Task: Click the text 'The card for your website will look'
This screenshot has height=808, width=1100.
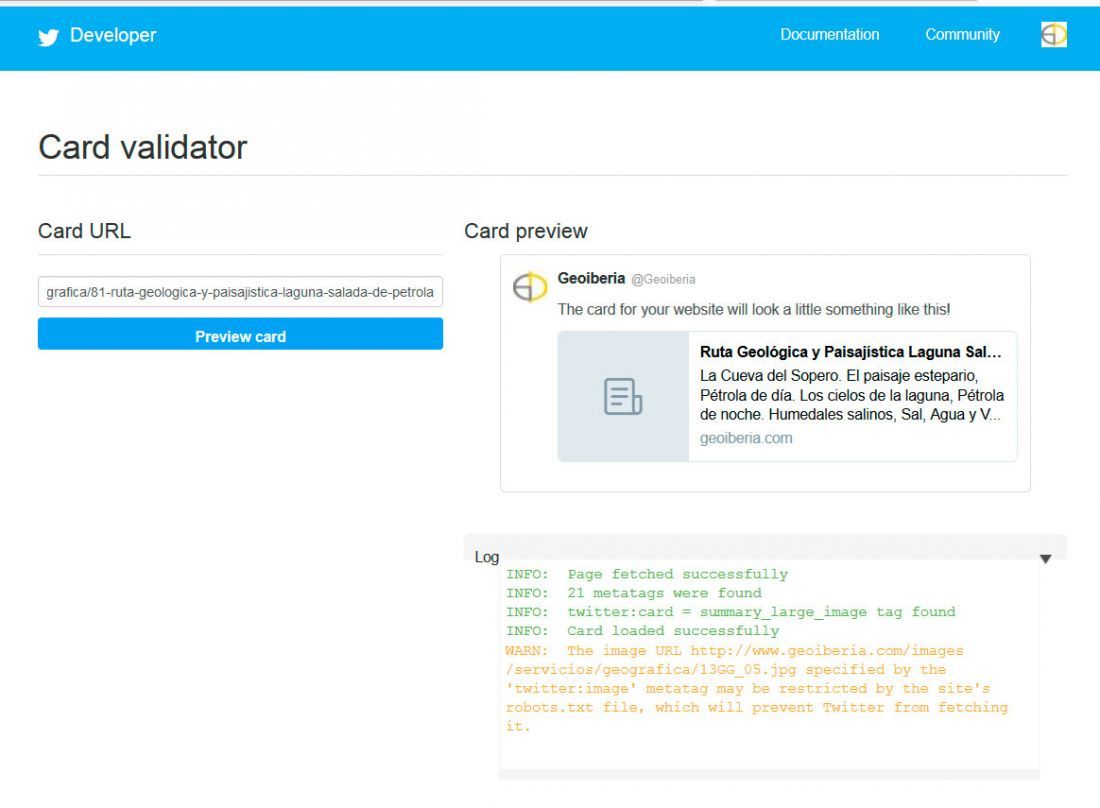Action: tap(753, 309)
